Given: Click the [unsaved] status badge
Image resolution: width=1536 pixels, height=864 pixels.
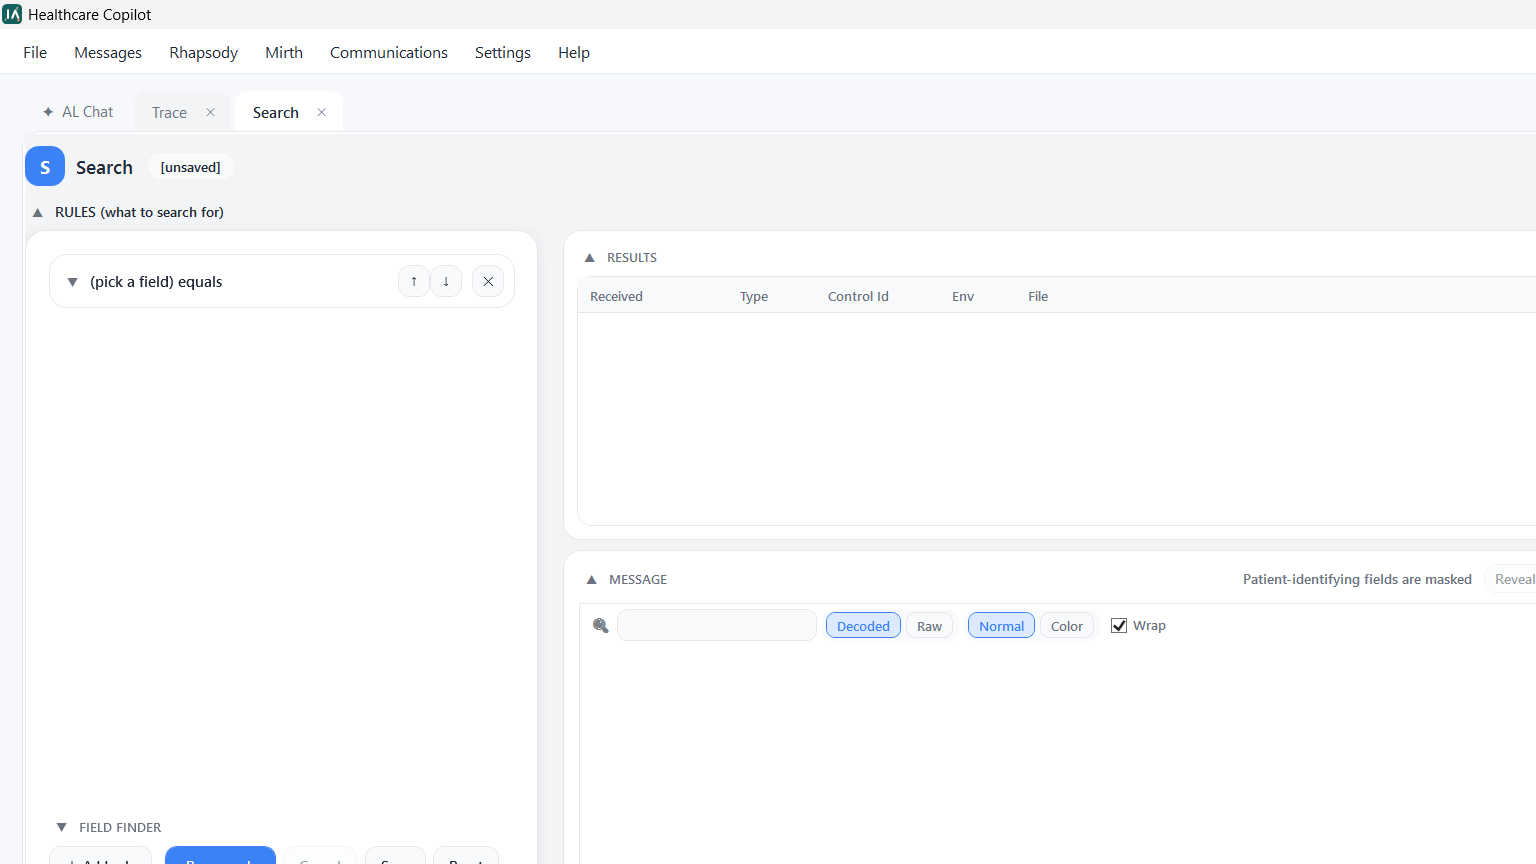Looking at the screenshot, I should click(190, 167).
